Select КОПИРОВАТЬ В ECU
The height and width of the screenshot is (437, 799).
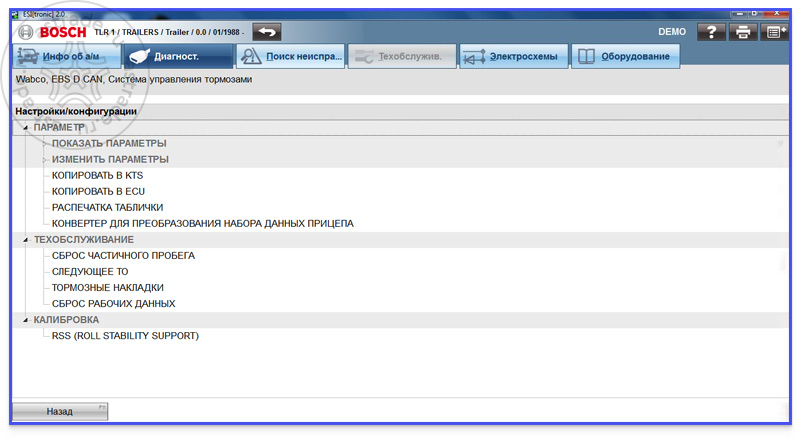click(x=98, y=192)
